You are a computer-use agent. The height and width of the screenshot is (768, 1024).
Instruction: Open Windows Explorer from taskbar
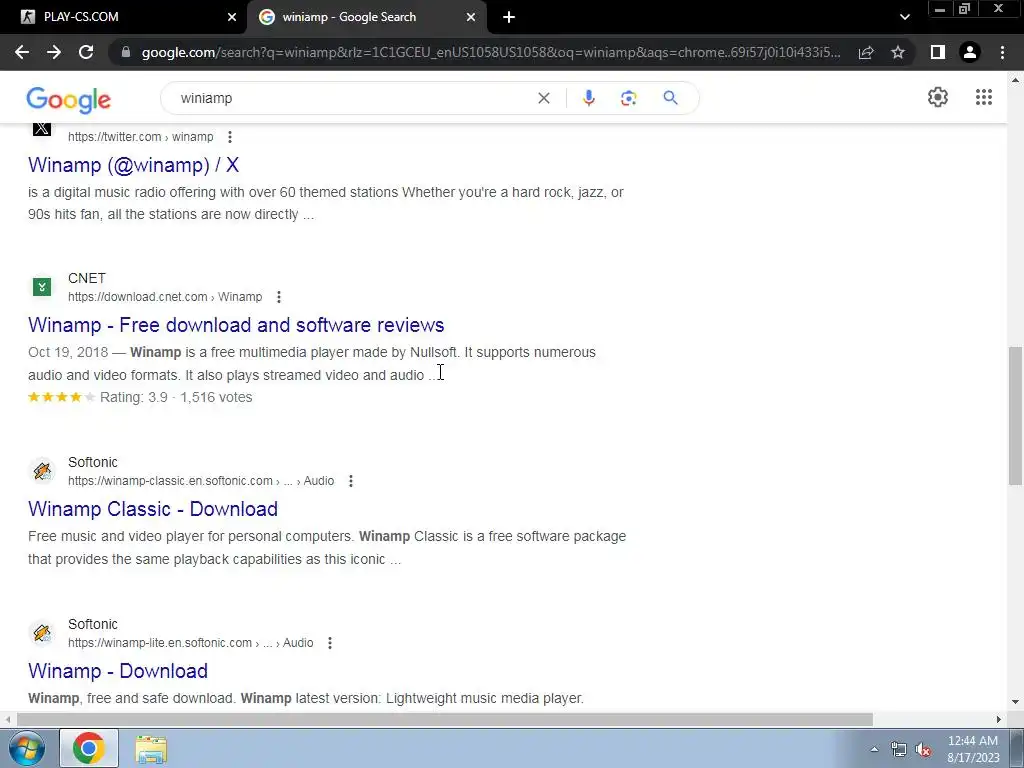click(x=151, y=748)
